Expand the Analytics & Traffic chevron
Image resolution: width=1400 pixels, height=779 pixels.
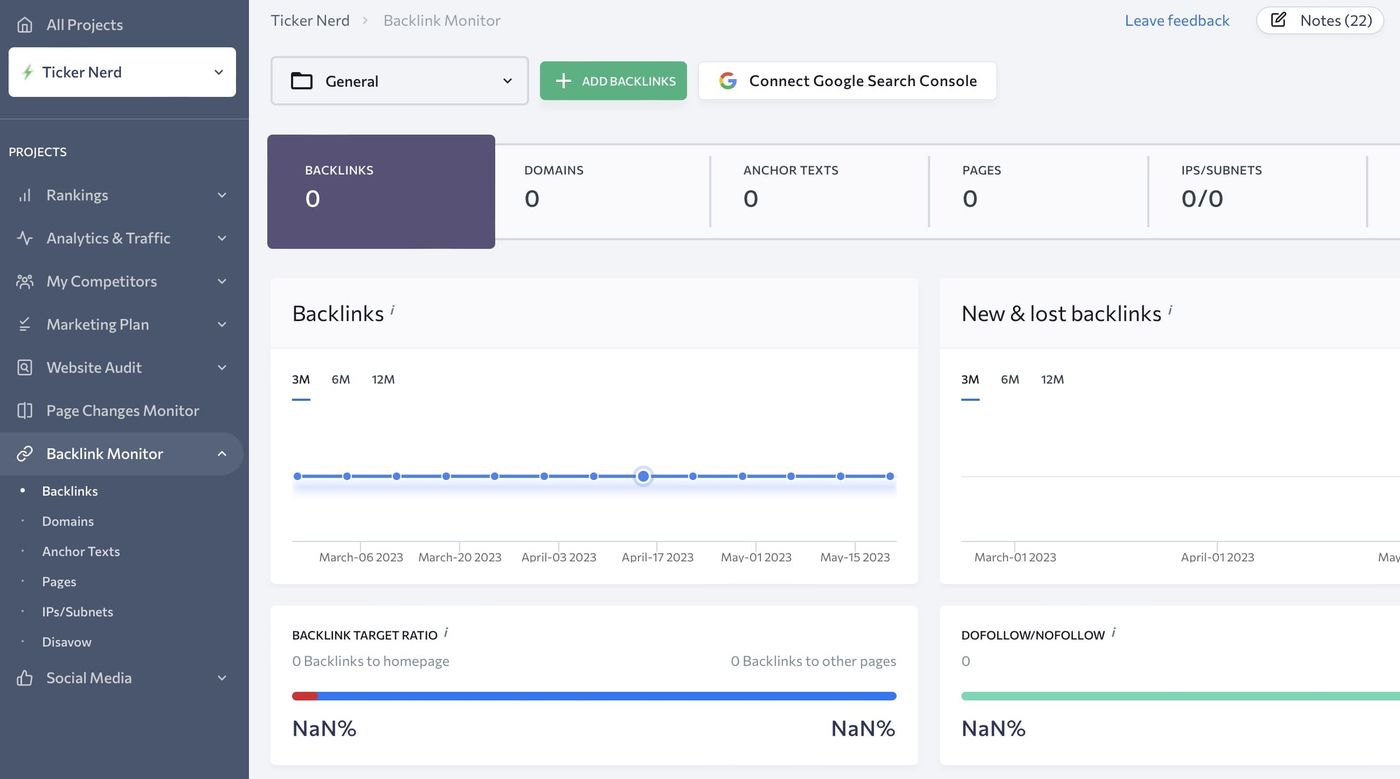(x=222, y=238)
